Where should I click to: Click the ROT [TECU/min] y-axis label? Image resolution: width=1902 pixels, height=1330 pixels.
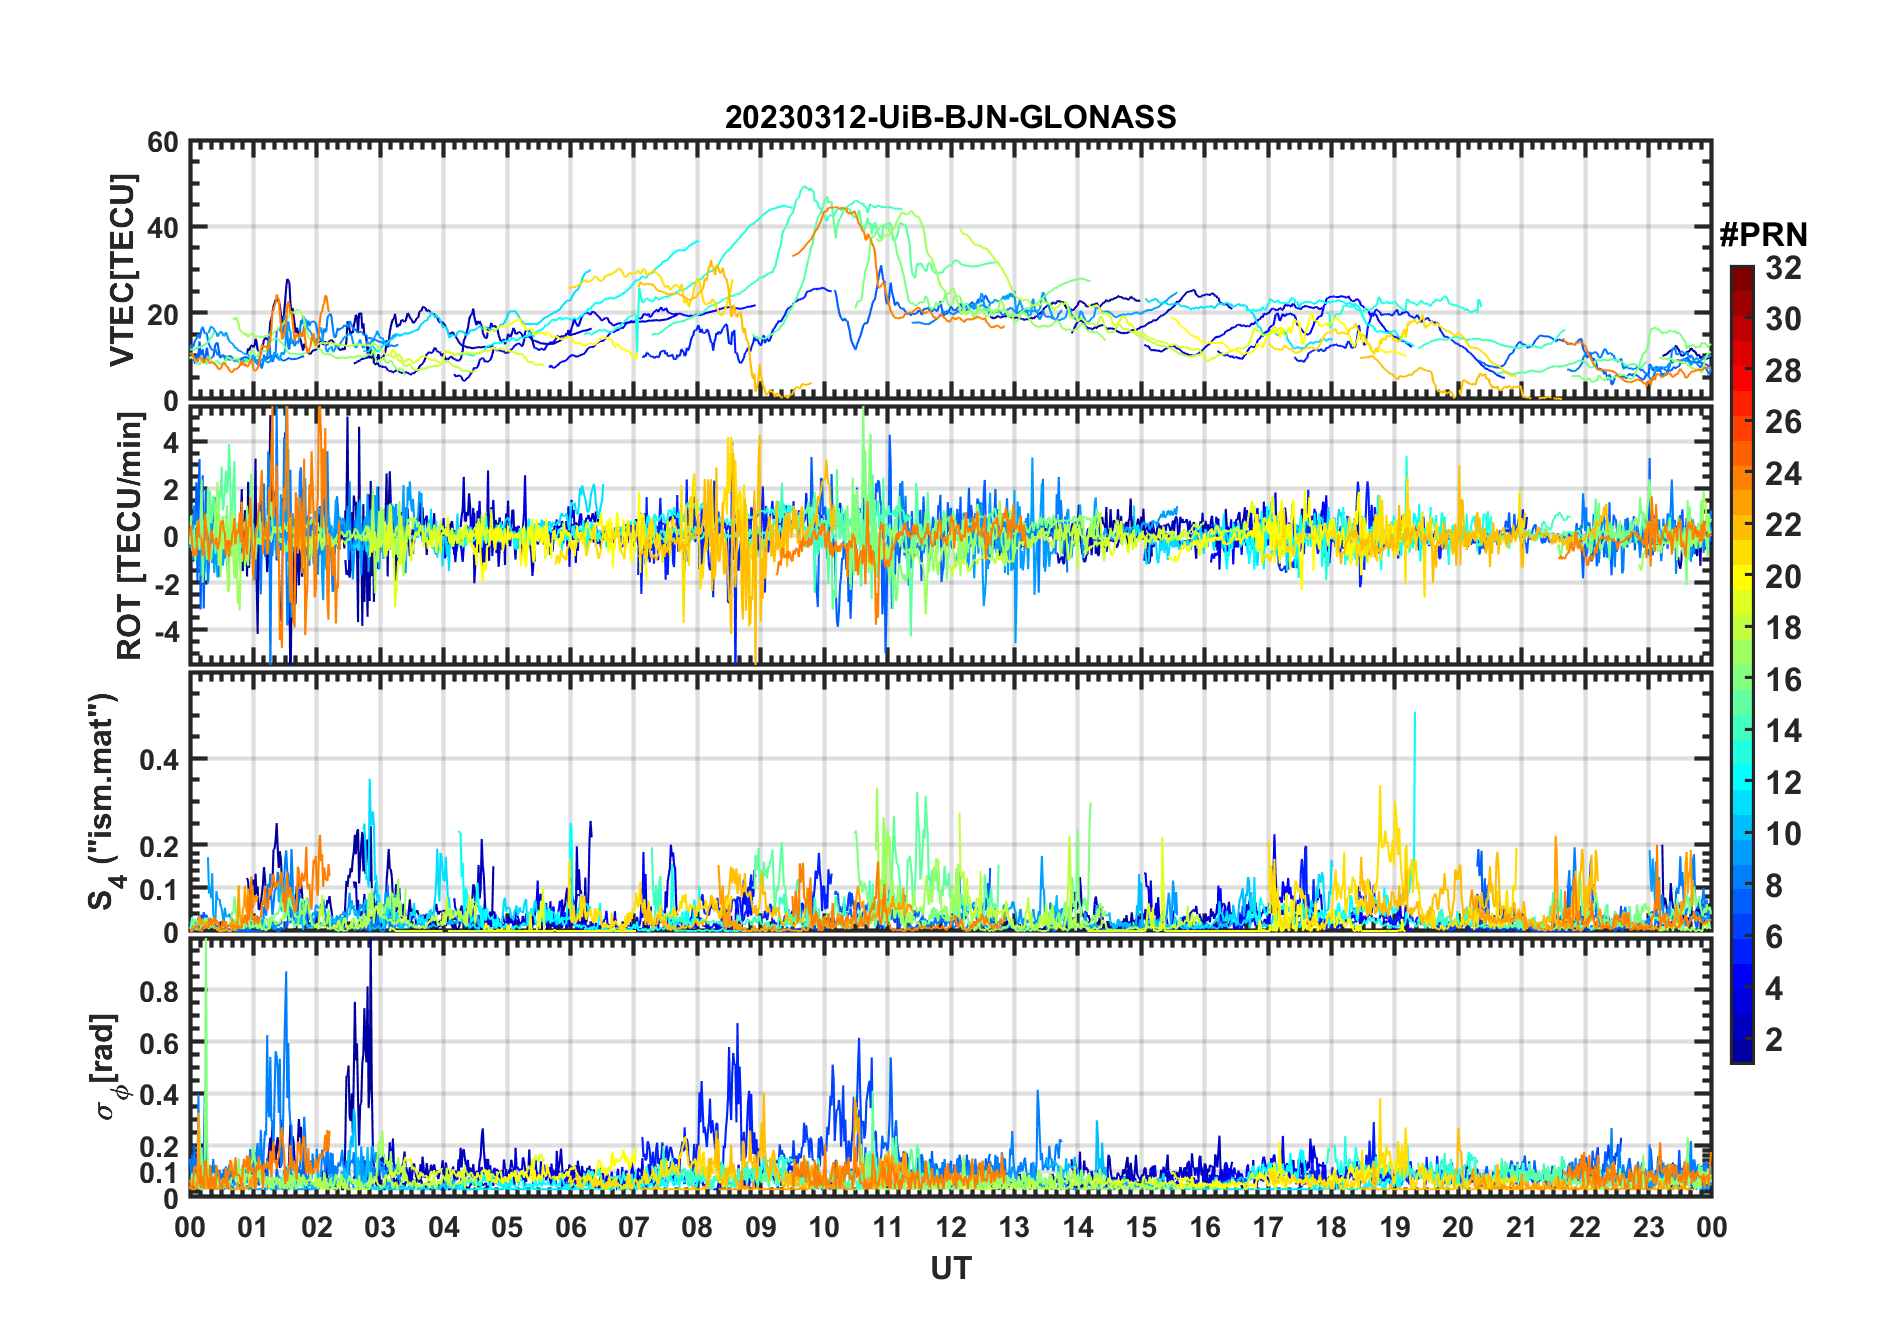(129, 535)
